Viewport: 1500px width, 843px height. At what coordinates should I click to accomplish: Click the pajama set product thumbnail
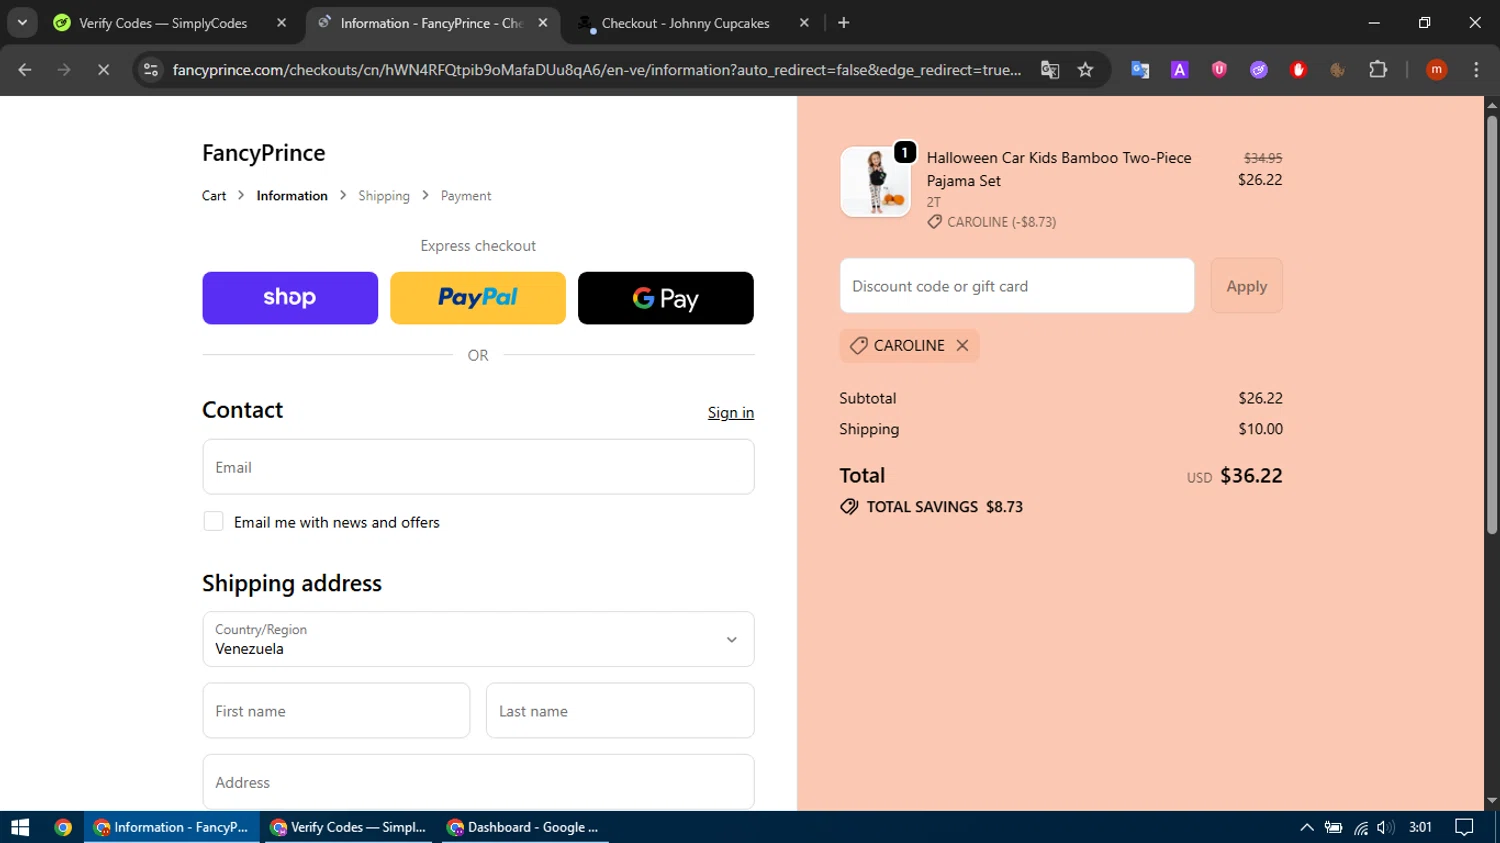pyautogui.click(x=875, y=182)
